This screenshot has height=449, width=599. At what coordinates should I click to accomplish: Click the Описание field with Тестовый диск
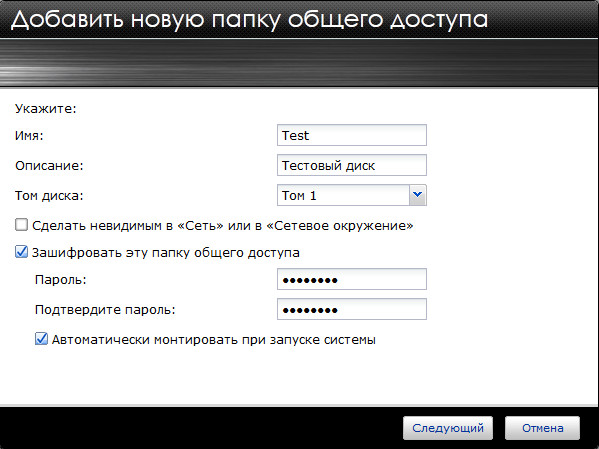point(351,165)
